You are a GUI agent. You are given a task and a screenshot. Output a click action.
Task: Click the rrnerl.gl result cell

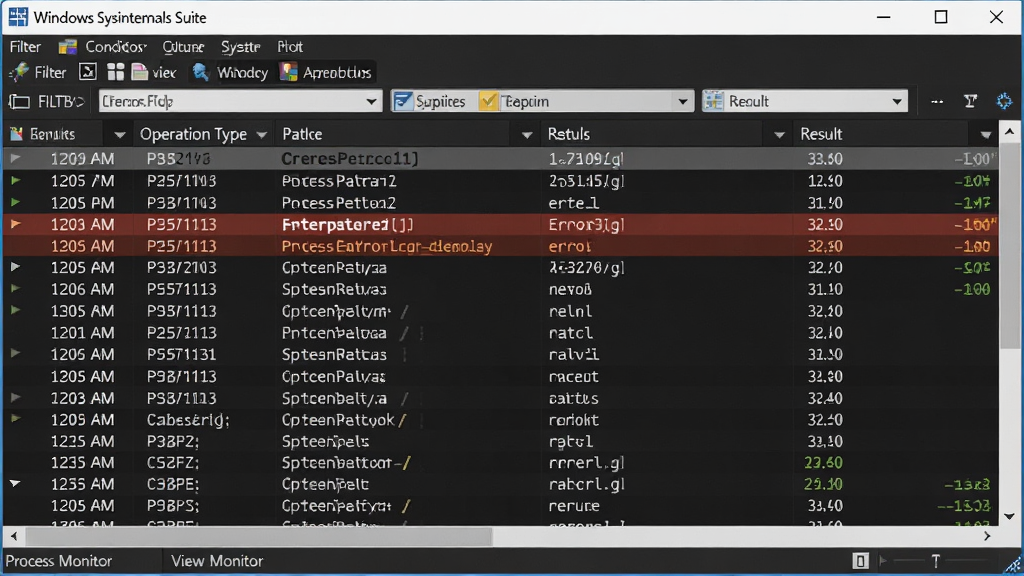pyautogui.click(x=586, y=462)
